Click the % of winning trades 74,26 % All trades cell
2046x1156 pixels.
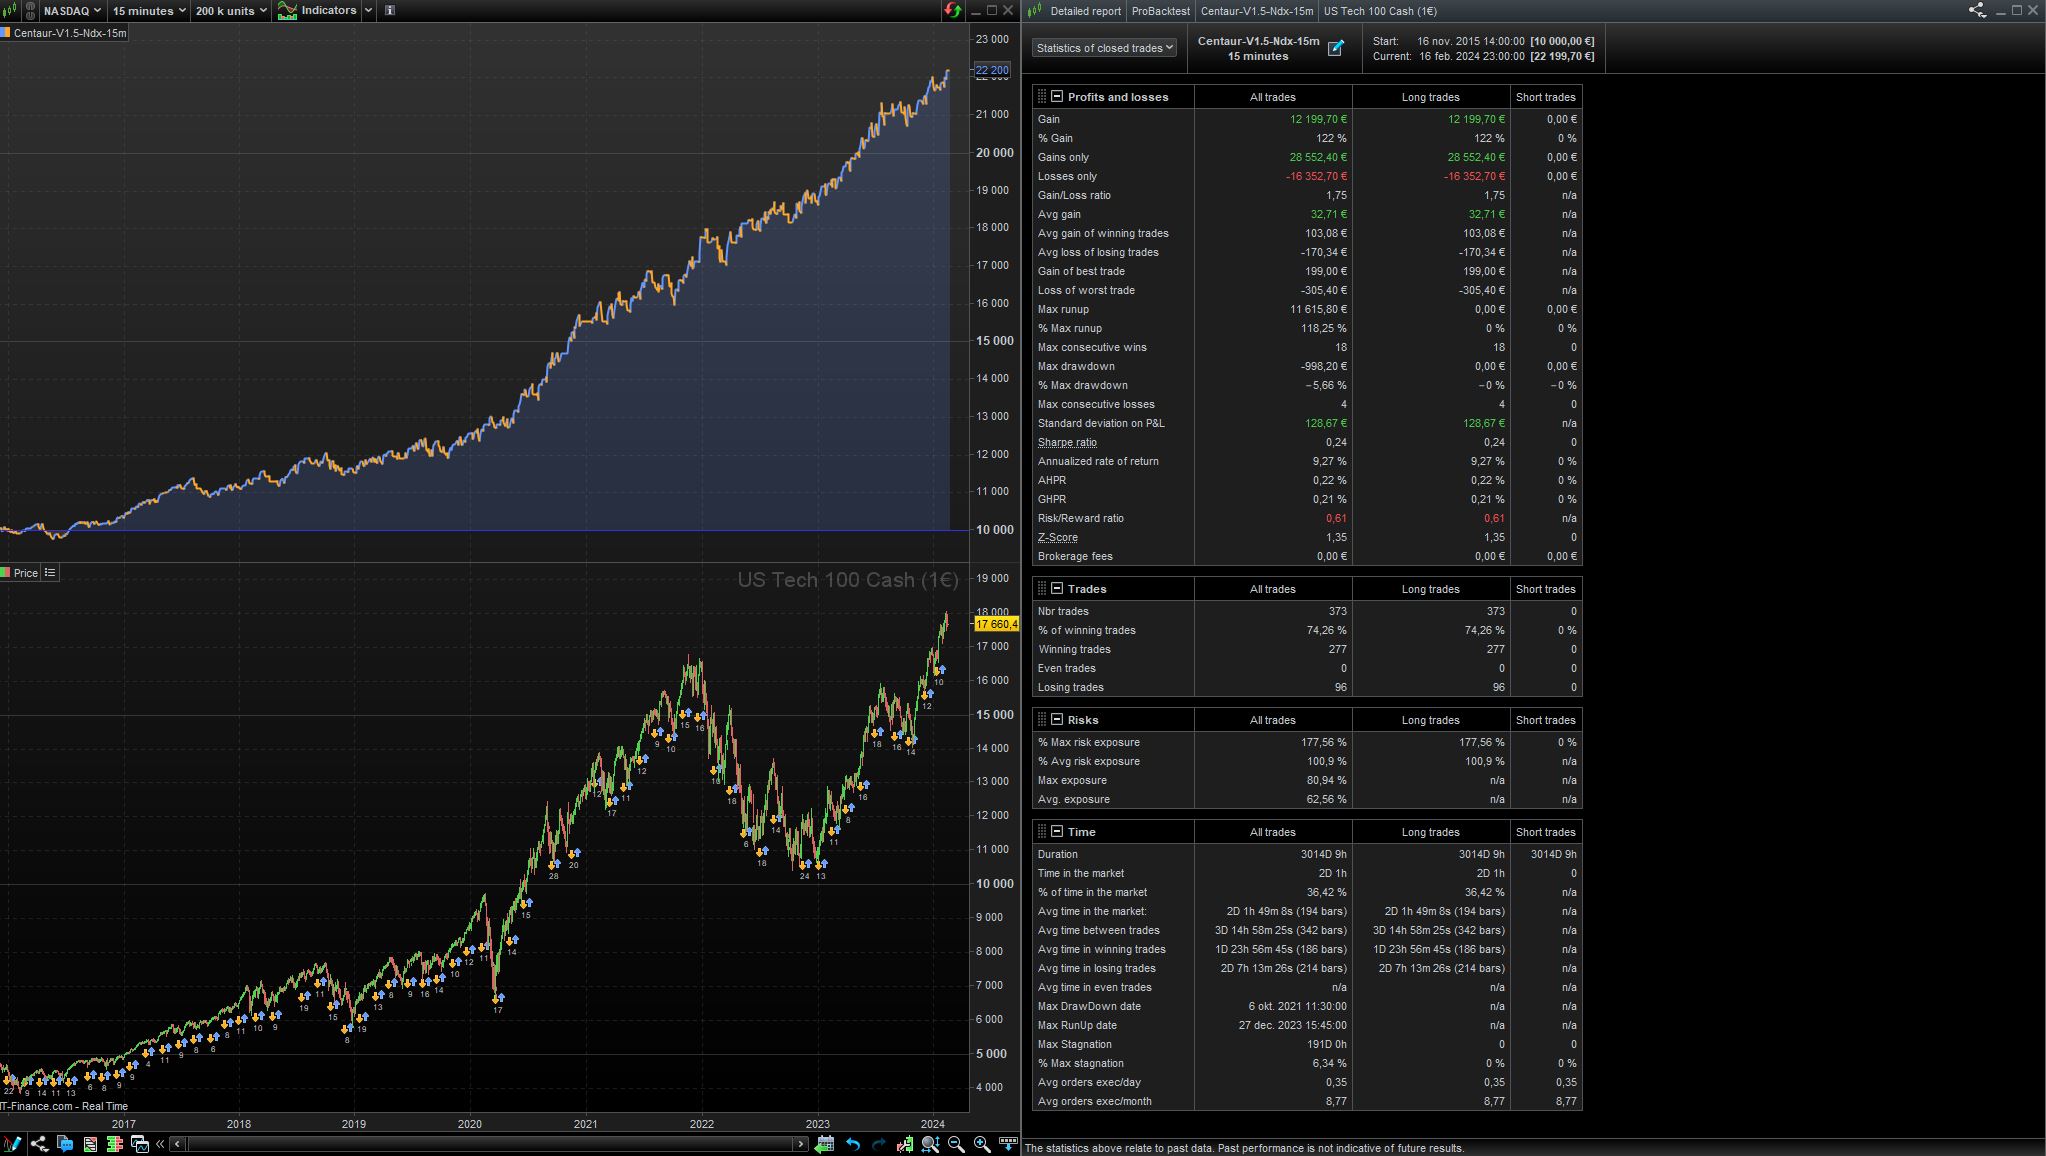pos(1273,630)
